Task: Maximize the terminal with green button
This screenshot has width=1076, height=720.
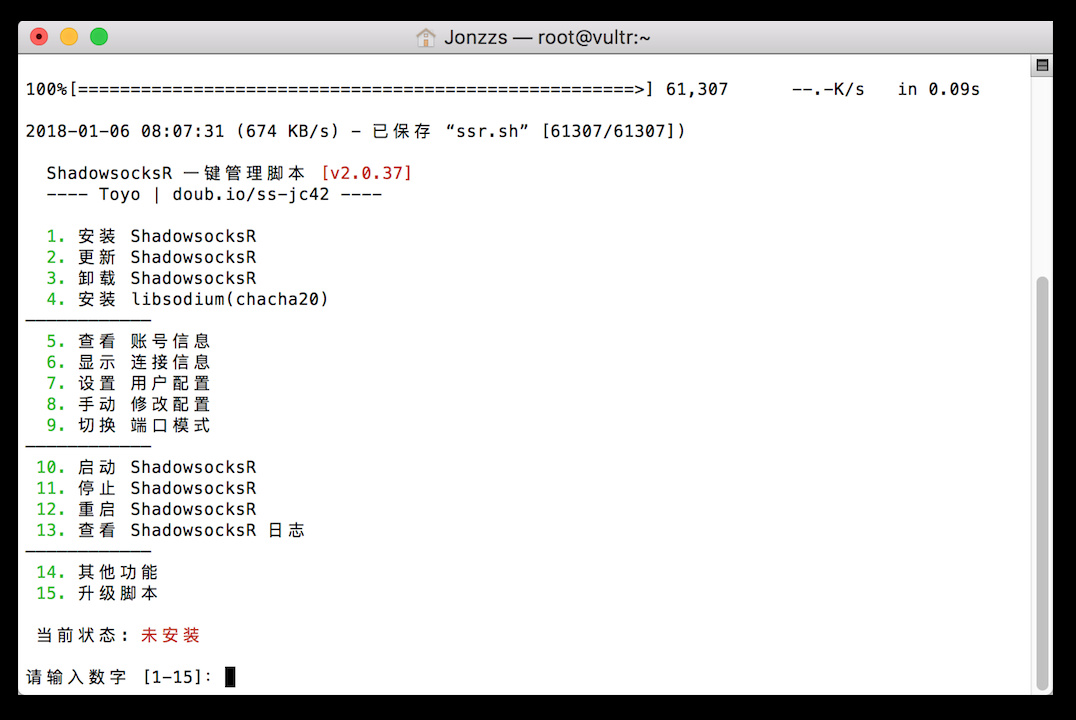Action: [99, 36]
